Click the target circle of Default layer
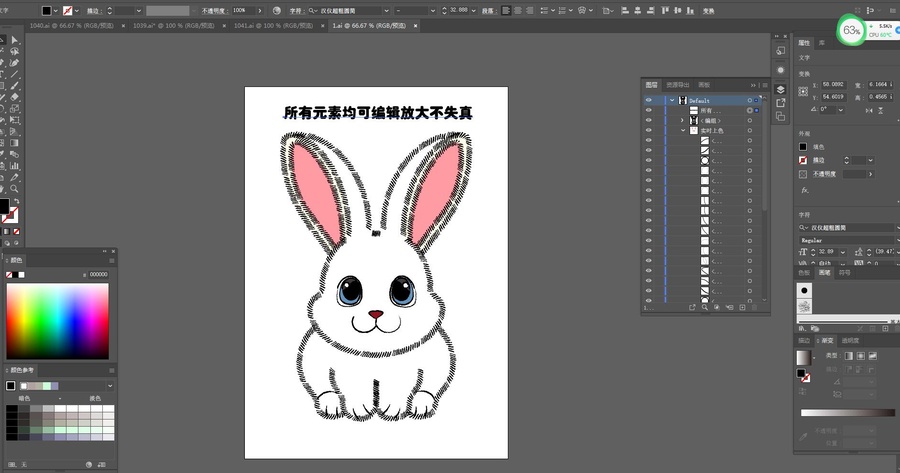Screen dimensions: 900x473 tap(750, 100)
